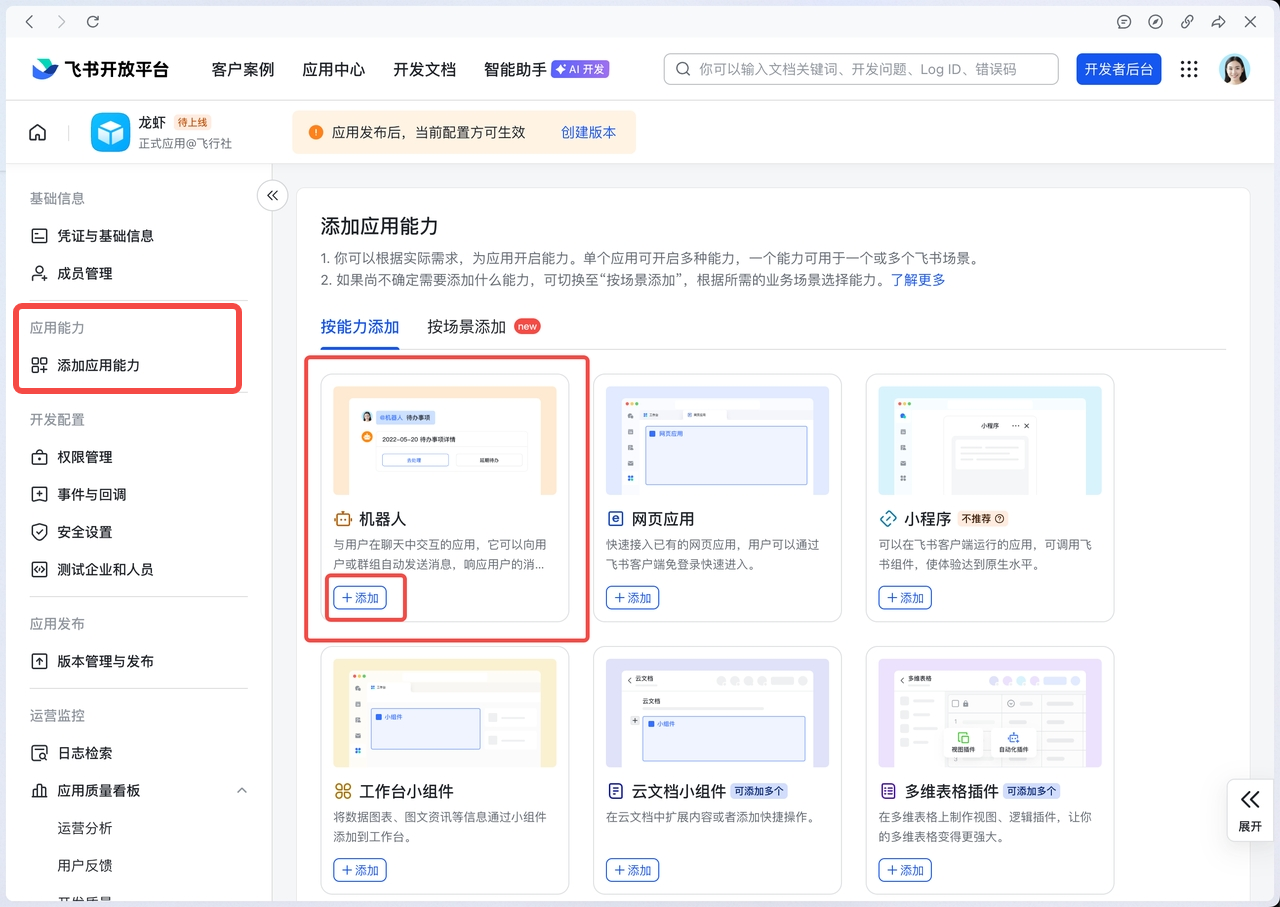Collapse the 应用质量看板 section
The image size is (1280, 907).
(x=242, y=790)
